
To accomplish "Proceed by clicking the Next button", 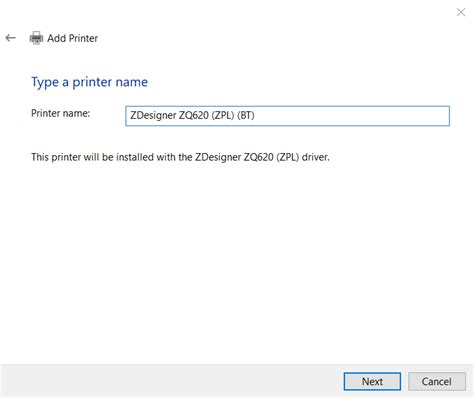I will point(372,381).
